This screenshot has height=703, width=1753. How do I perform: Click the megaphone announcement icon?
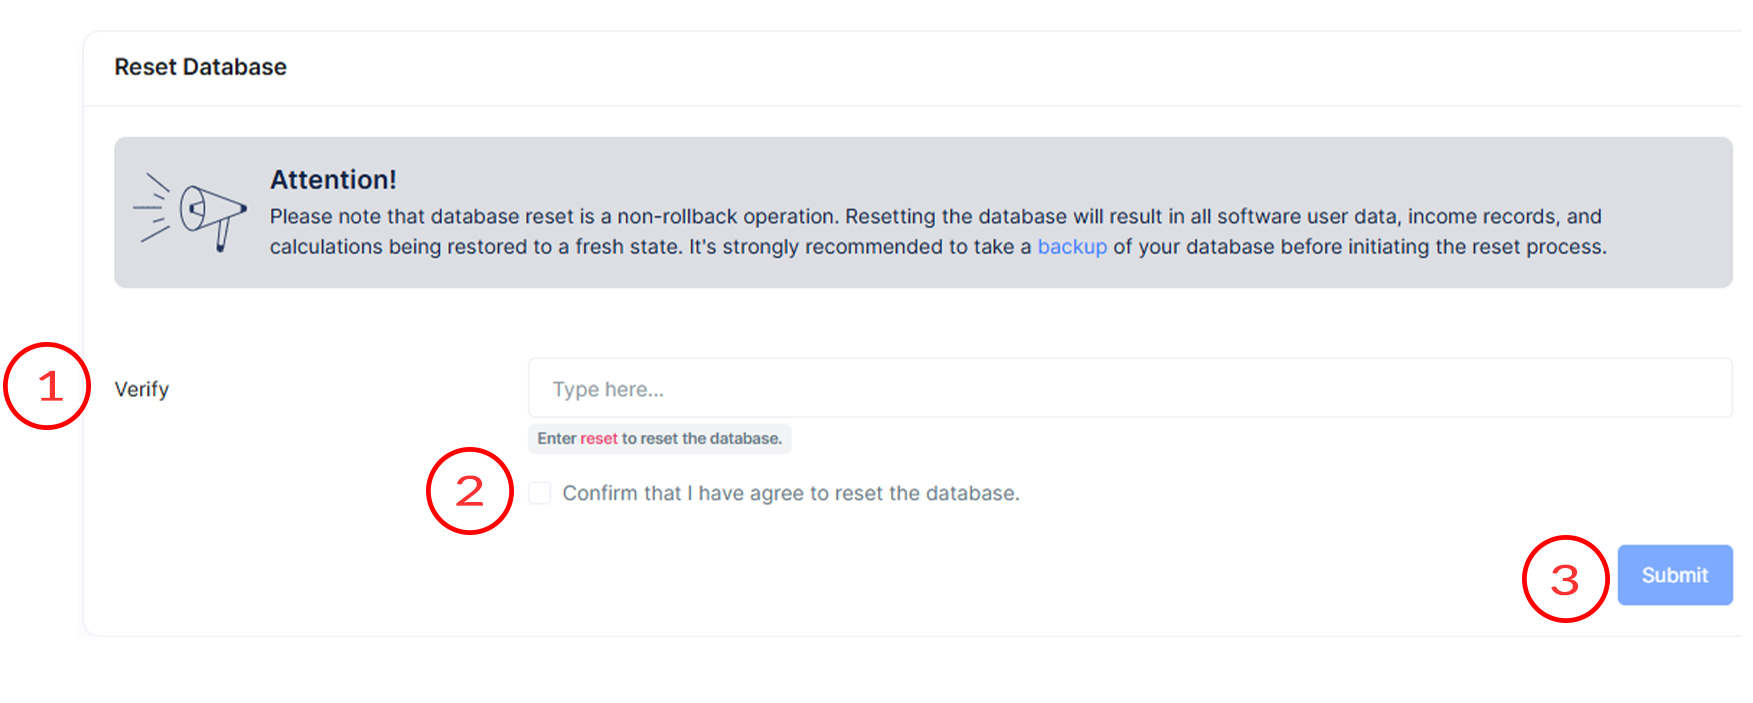(x=190, y=211)
